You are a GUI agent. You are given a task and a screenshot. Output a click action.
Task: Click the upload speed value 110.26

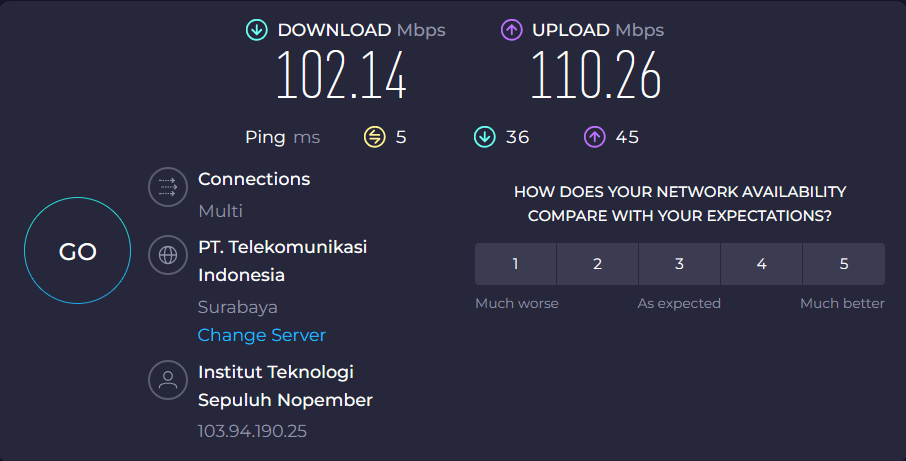[596, 76]
